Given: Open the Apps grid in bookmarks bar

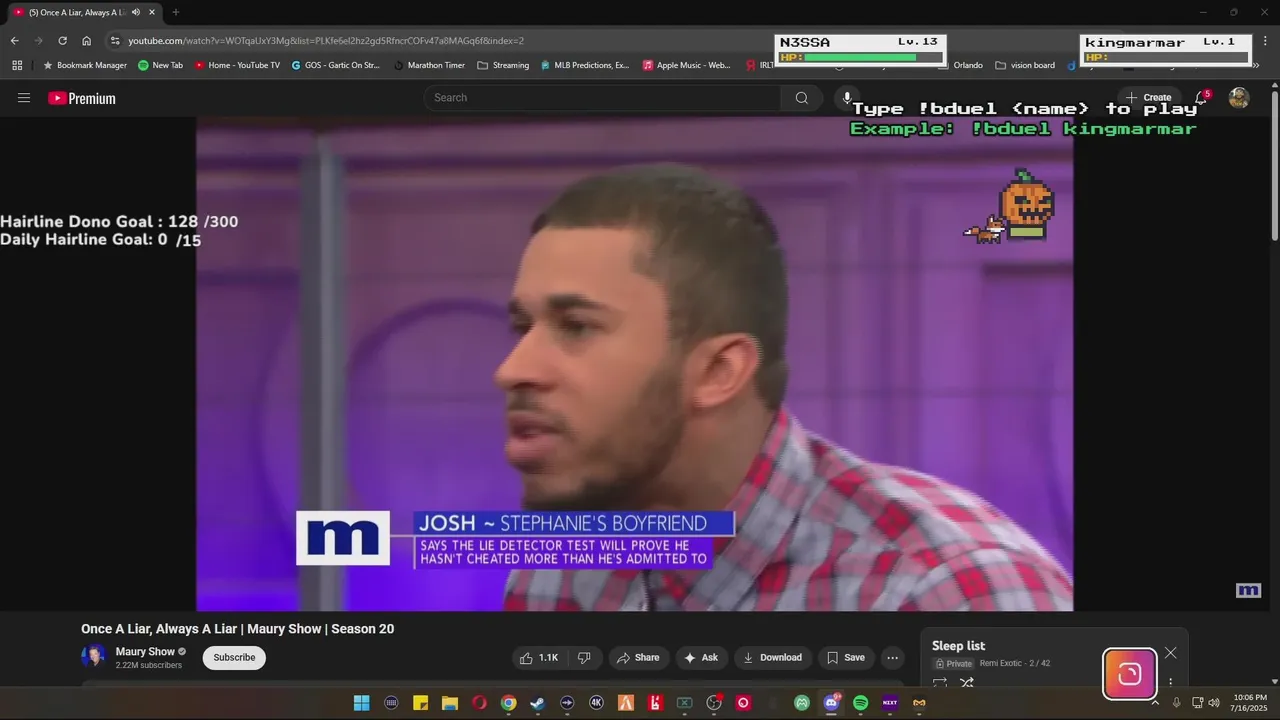Looking at the screenshot, I should pos(17,65).
